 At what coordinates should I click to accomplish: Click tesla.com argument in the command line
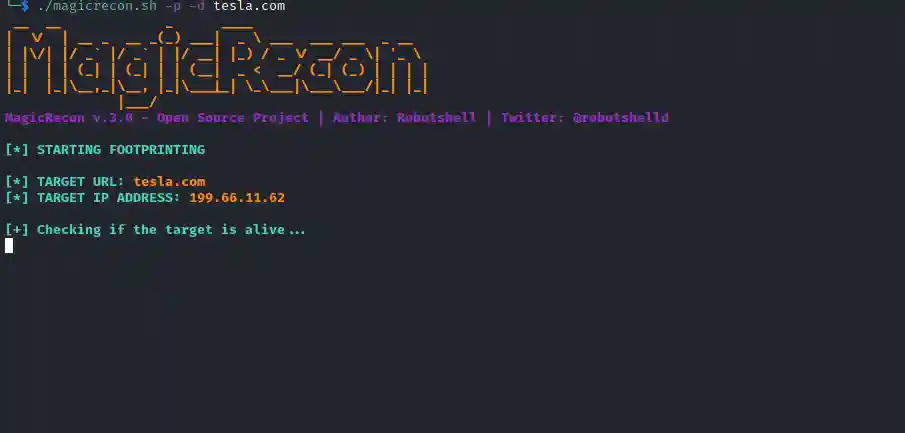tap(249, 6)
